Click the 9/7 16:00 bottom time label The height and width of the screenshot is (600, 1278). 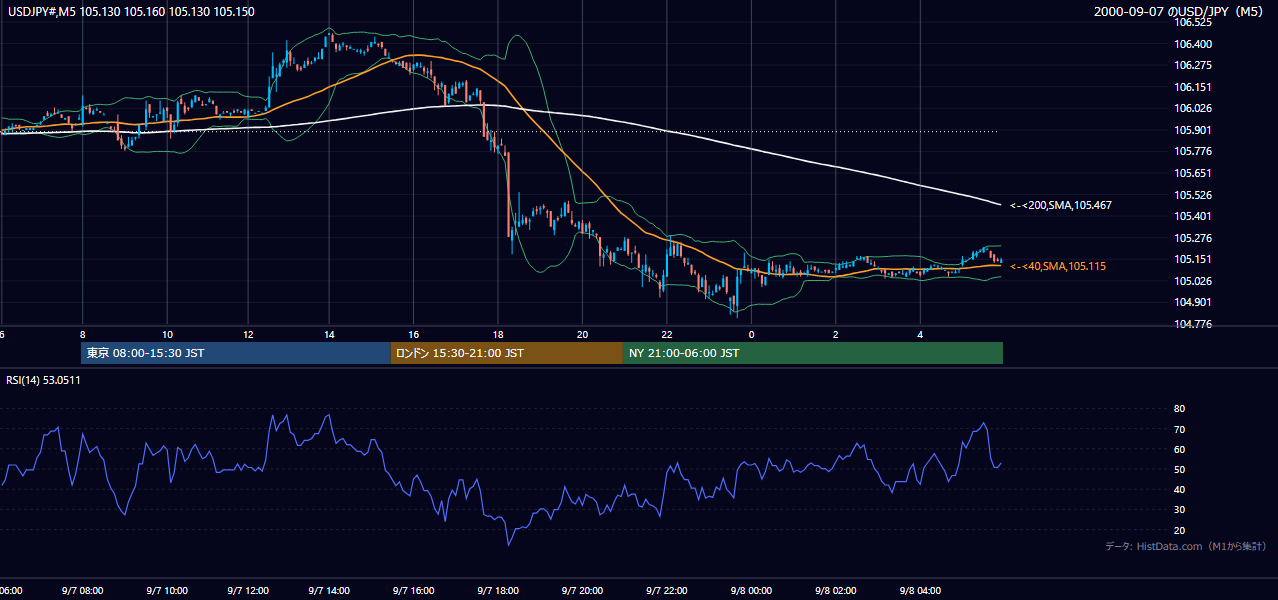tap(413, 591)
